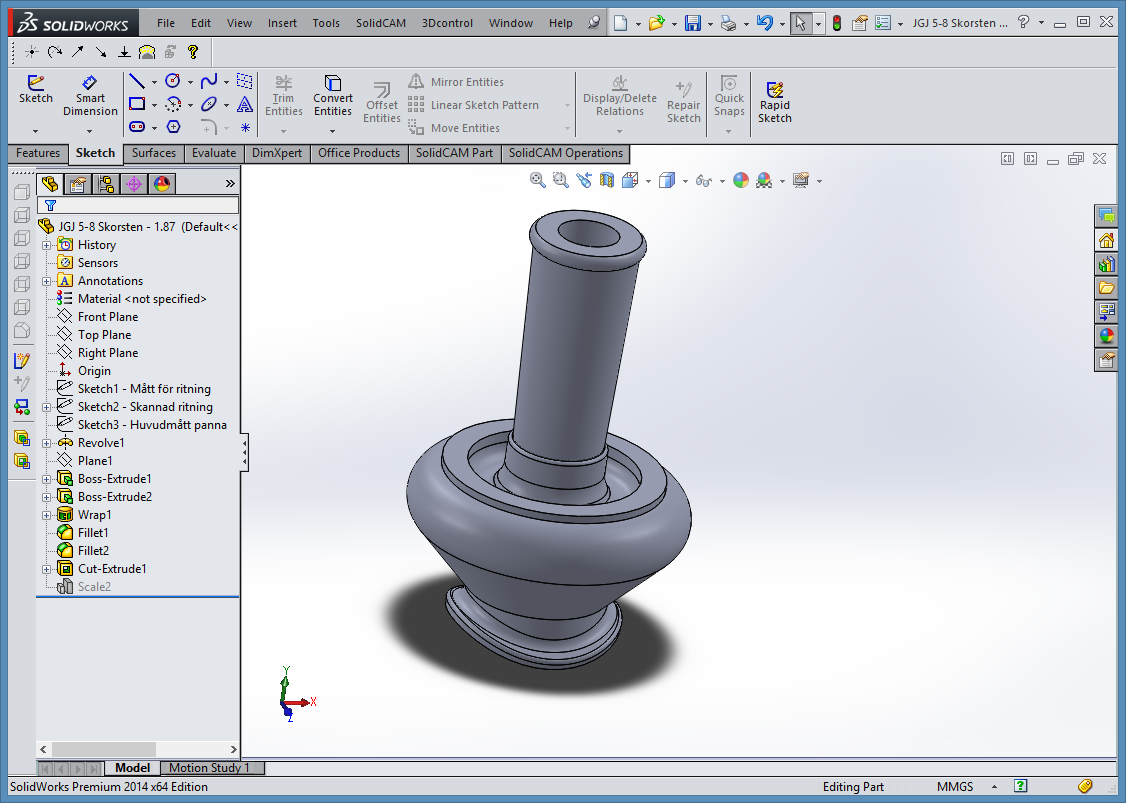
Task: Expand the manager pane chevron
Action: tap(230, 184)
